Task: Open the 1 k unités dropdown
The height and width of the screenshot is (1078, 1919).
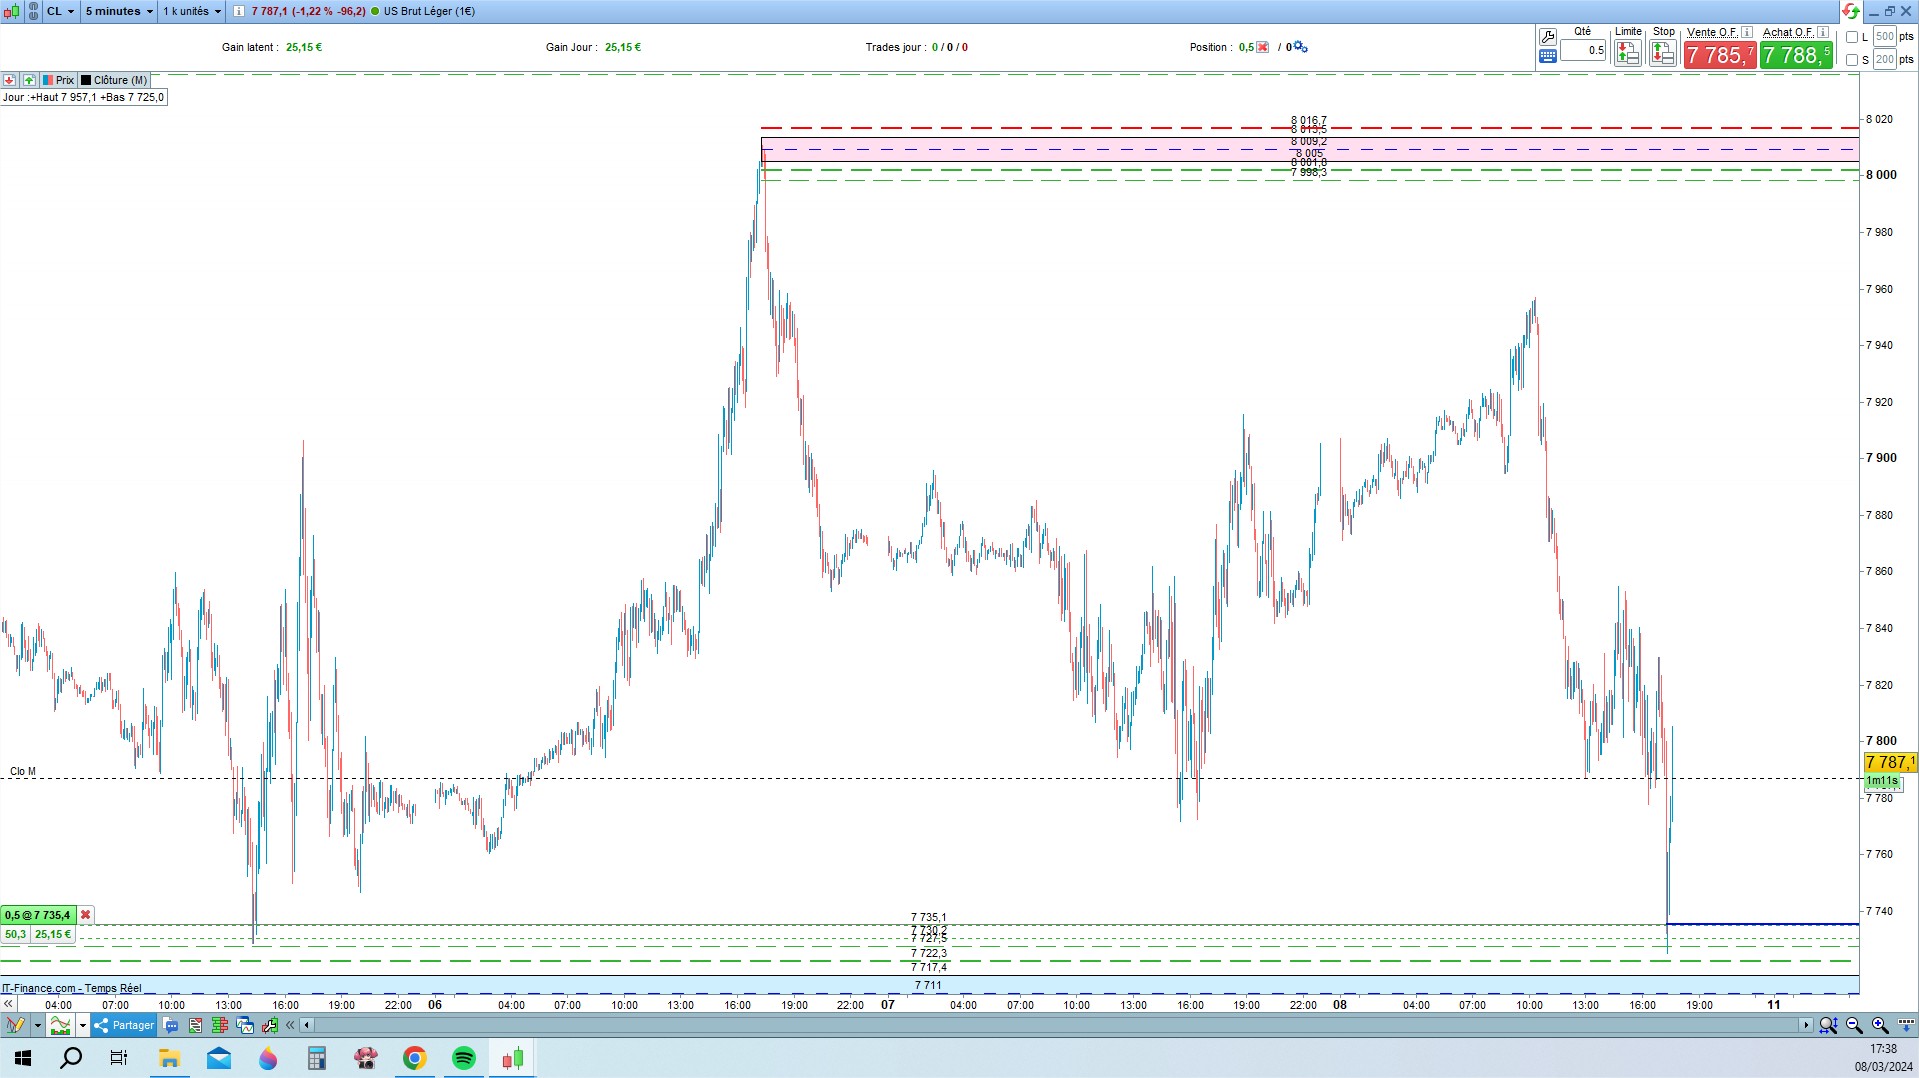Action: click(192, 11)
